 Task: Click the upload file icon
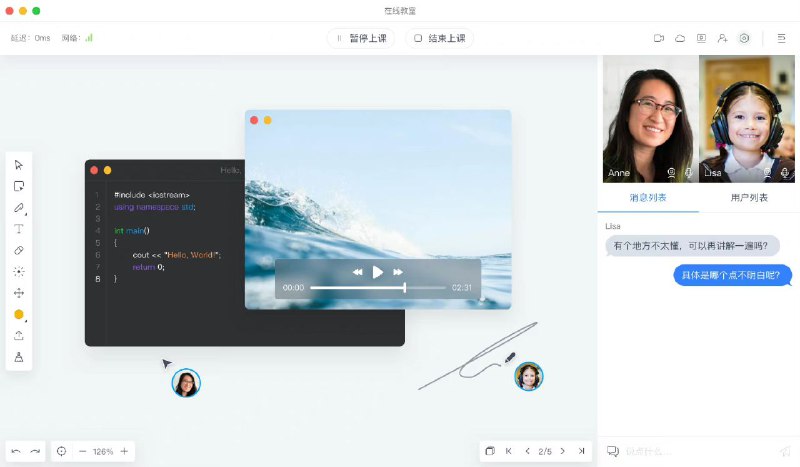pyautogui.click(x=19, y=336)
